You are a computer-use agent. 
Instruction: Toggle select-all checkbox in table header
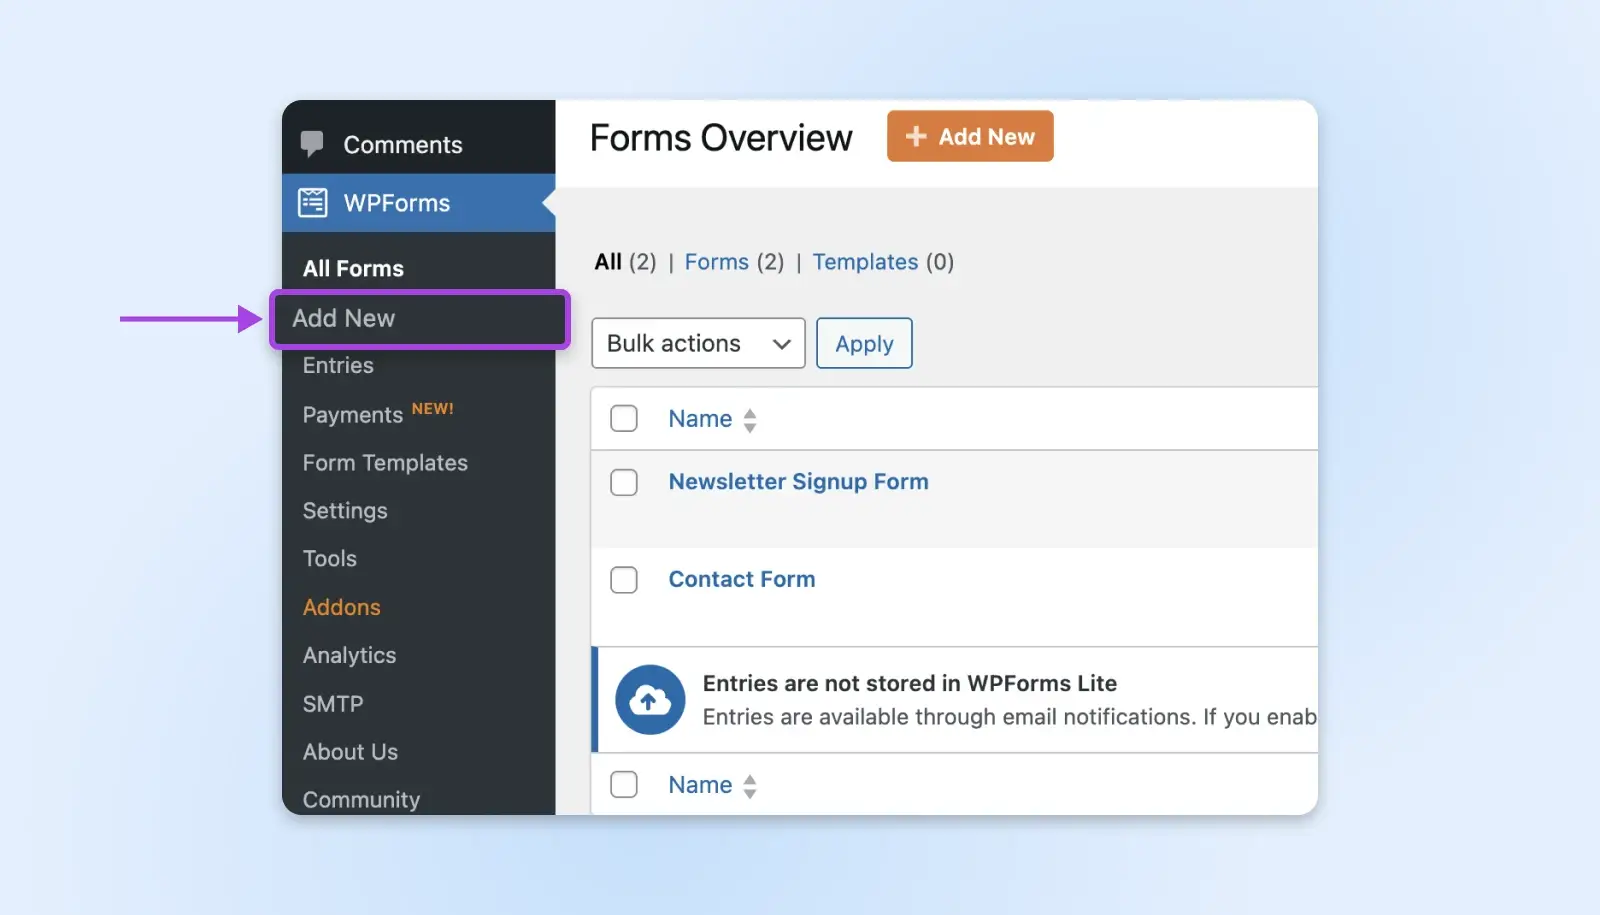pyautogui.click(x=624, y=418)
